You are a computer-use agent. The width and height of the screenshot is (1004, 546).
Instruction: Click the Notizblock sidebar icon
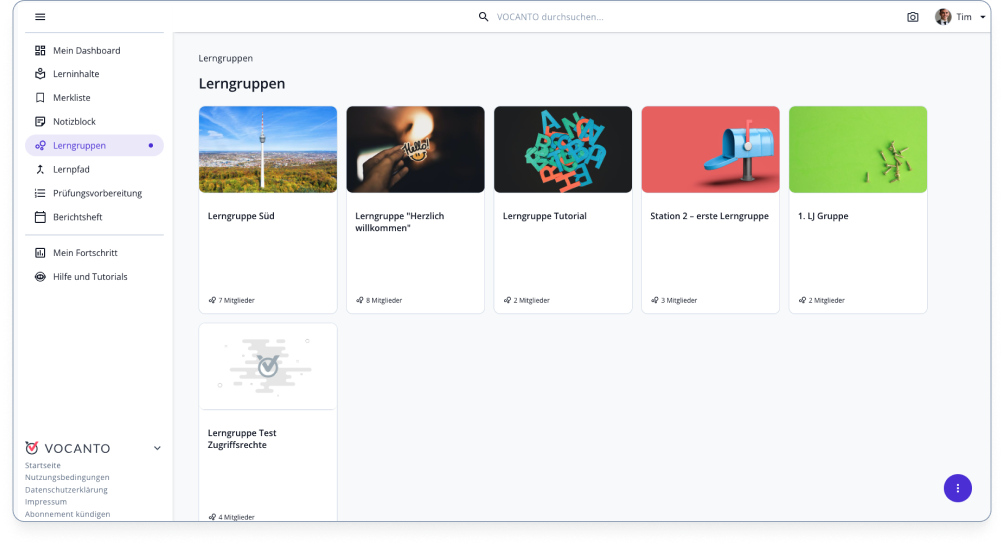click(40, 121)
